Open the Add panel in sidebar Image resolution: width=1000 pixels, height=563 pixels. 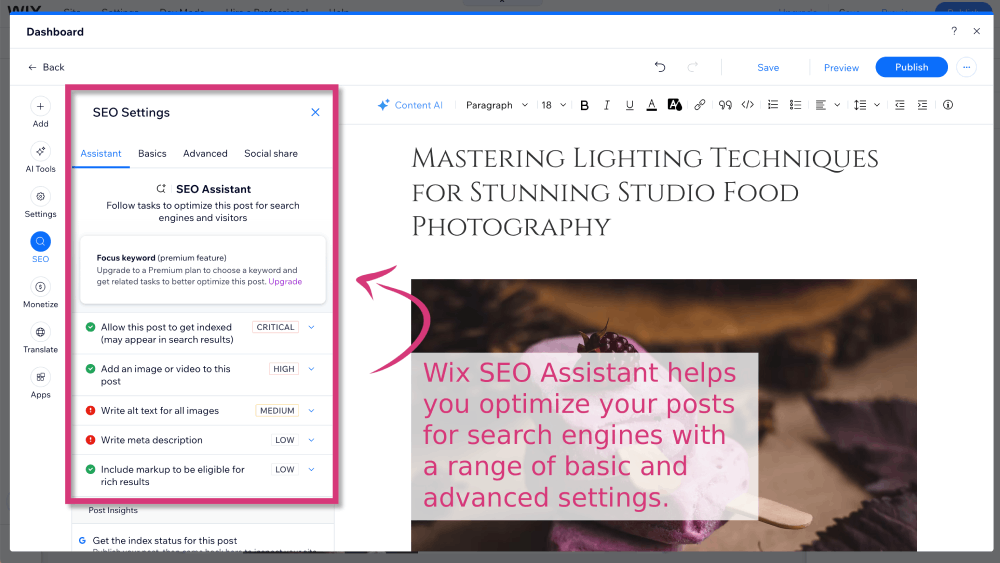point(40,113)
